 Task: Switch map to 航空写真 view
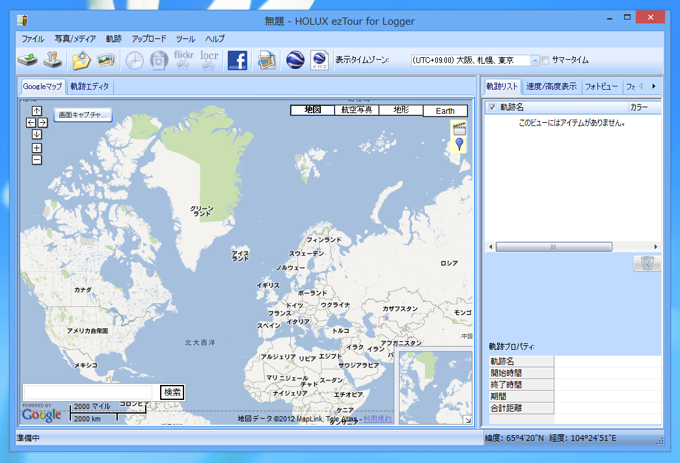click(x=356, y=110)
